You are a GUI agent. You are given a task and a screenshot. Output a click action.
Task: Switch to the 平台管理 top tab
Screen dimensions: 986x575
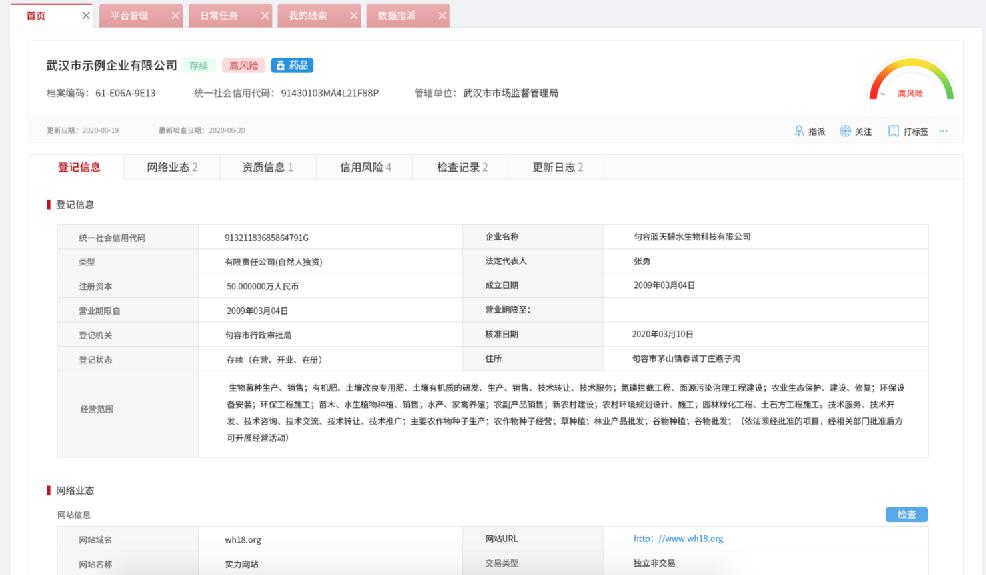coord(129,16)
